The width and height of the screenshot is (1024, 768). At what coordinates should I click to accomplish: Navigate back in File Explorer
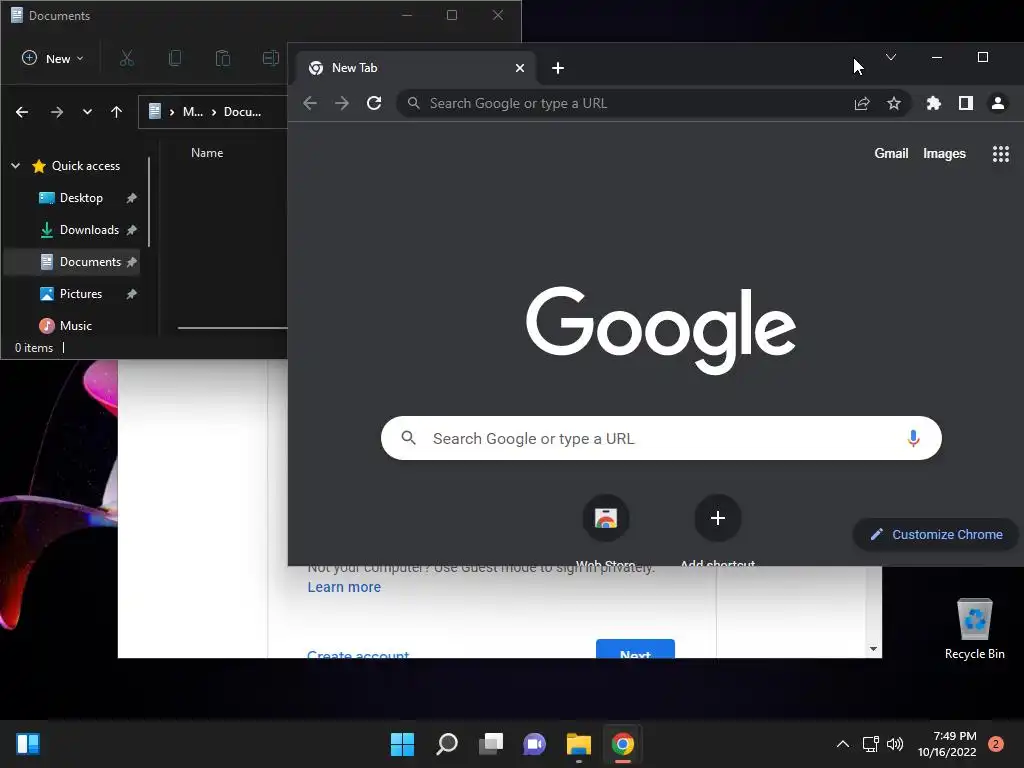22,112
